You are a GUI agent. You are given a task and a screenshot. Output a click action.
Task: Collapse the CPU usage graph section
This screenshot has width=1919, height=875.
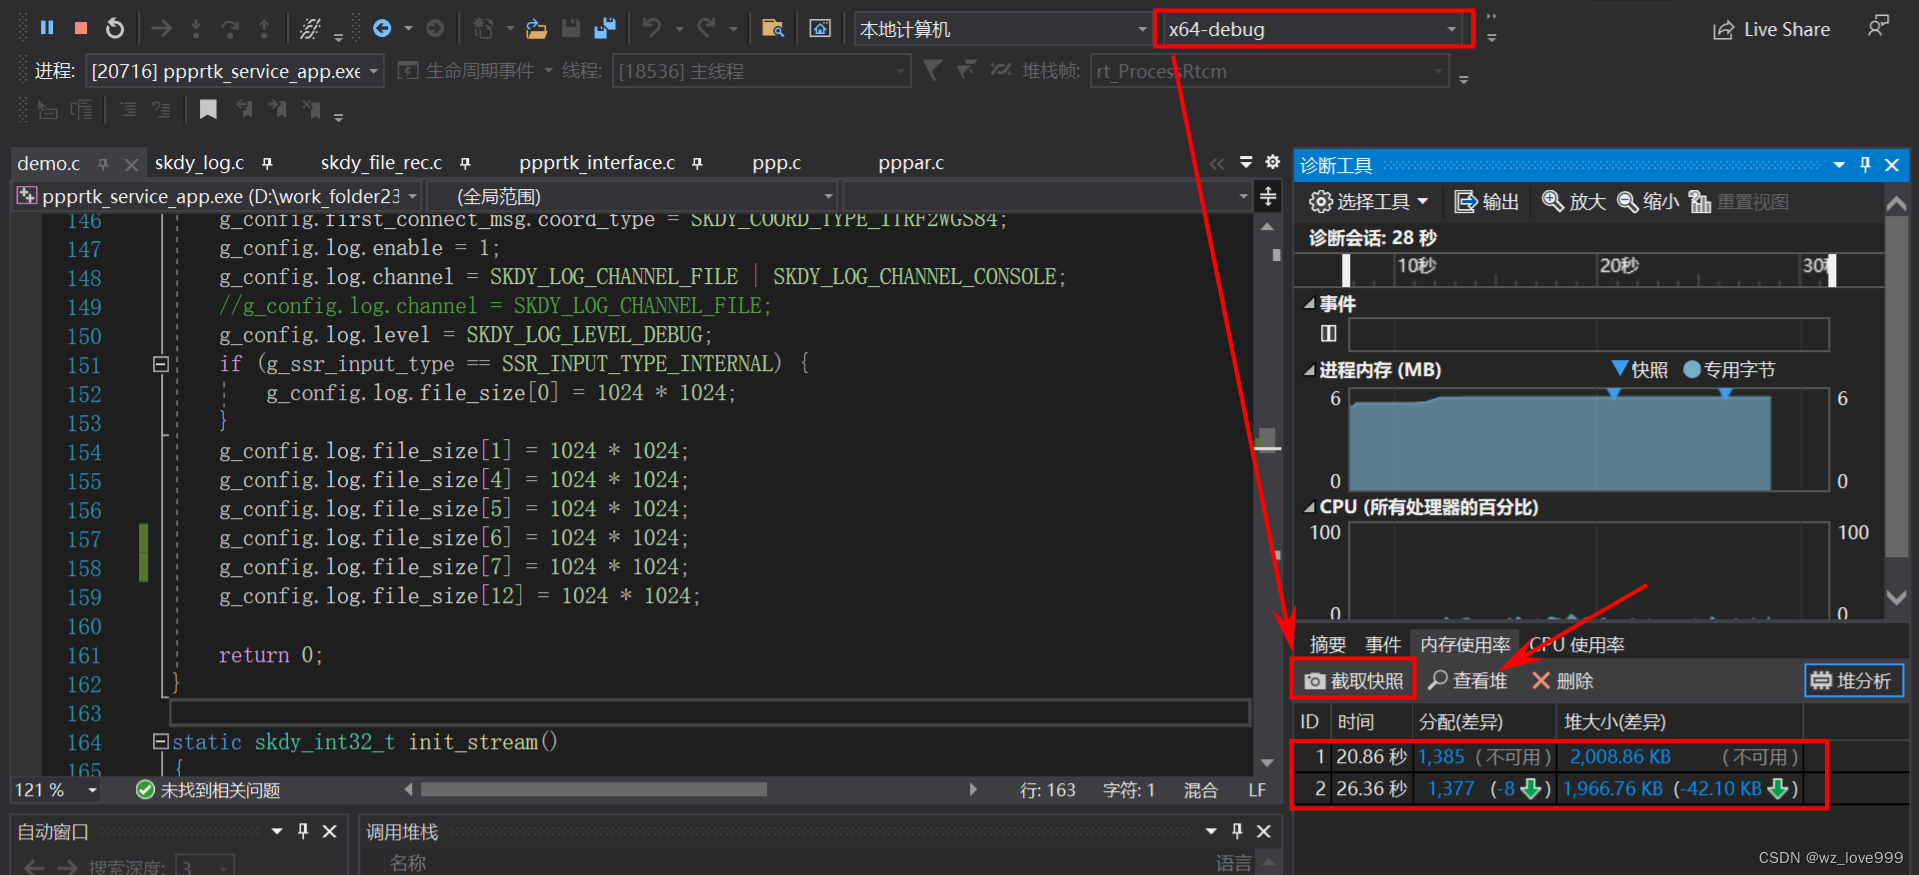pos(1309,507)
